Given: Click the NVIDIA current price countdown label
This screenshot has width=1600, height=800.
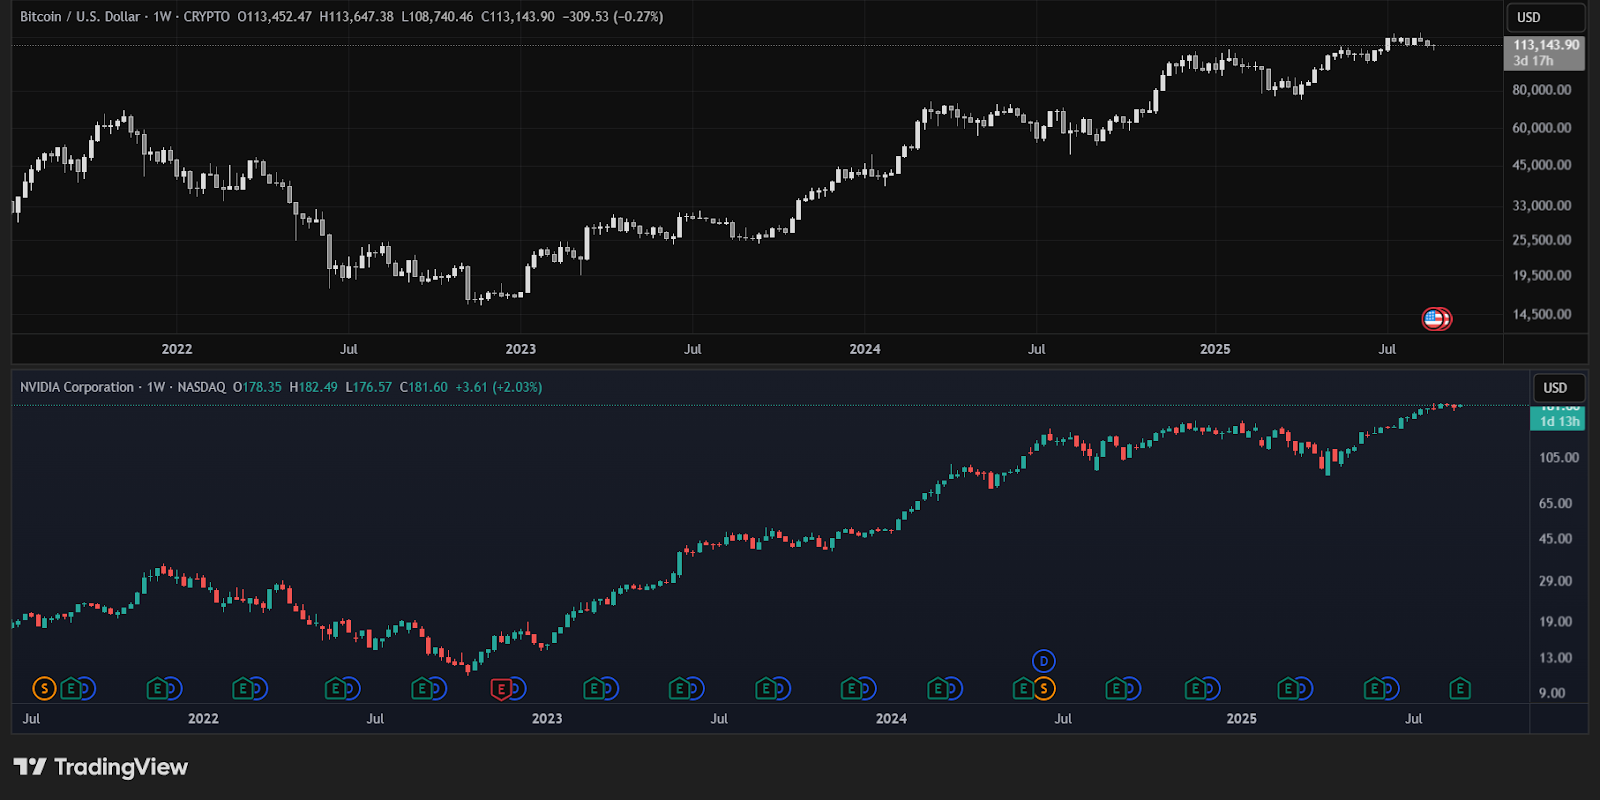Looking at the screenshot, I should (1558, 420).
